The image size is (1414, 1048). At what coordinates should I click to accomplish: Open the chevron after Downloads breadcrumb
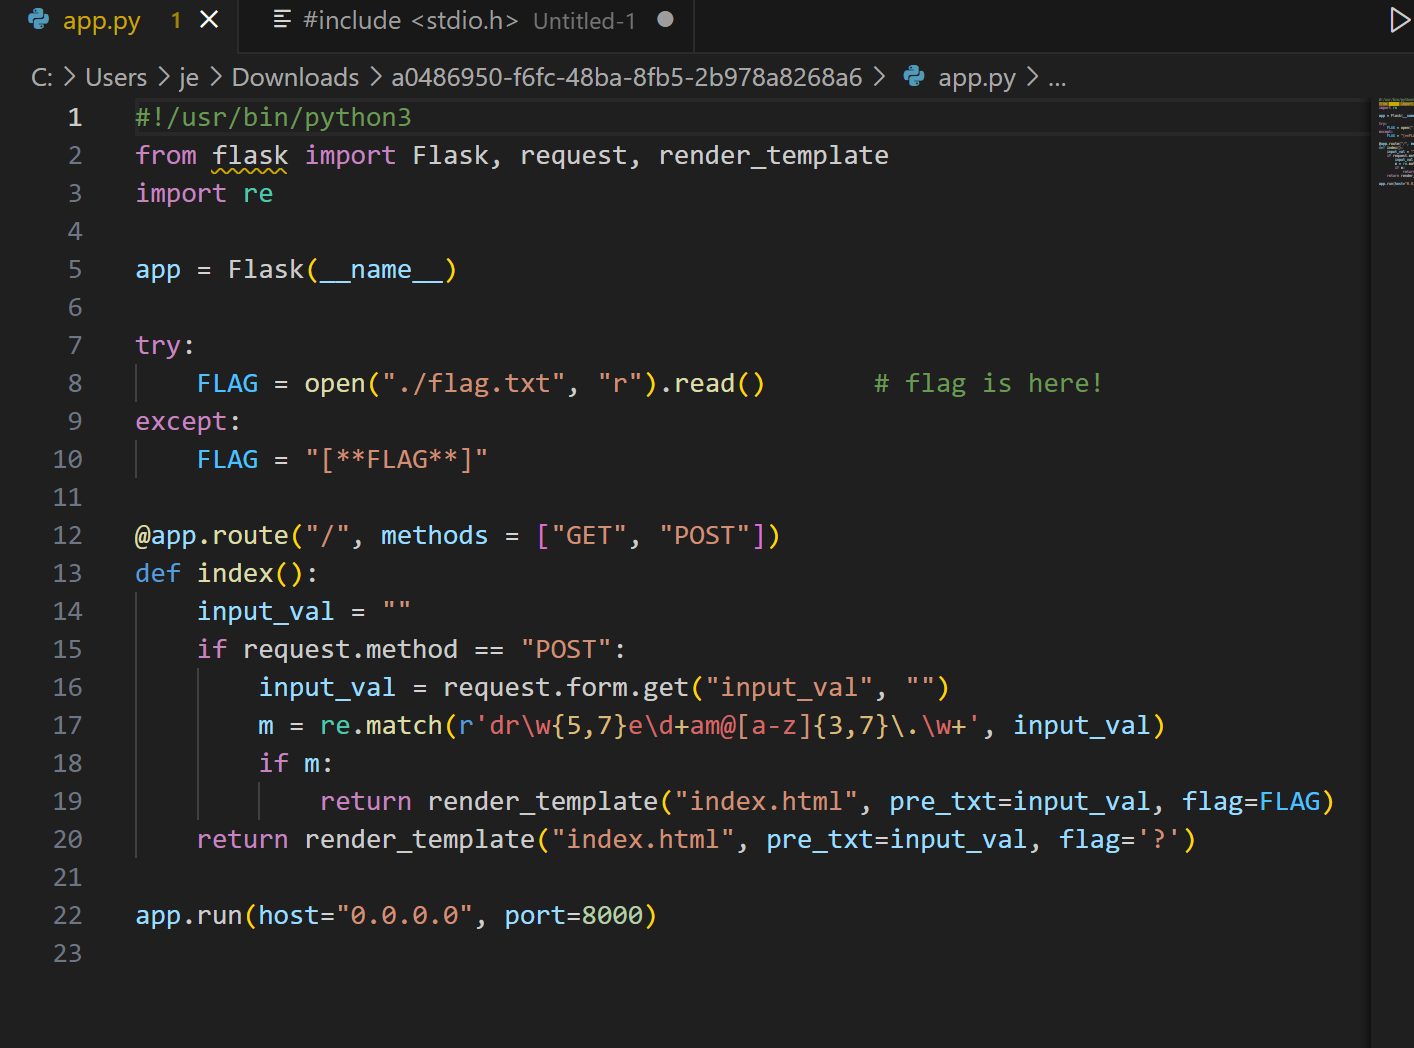click(375, 77)
